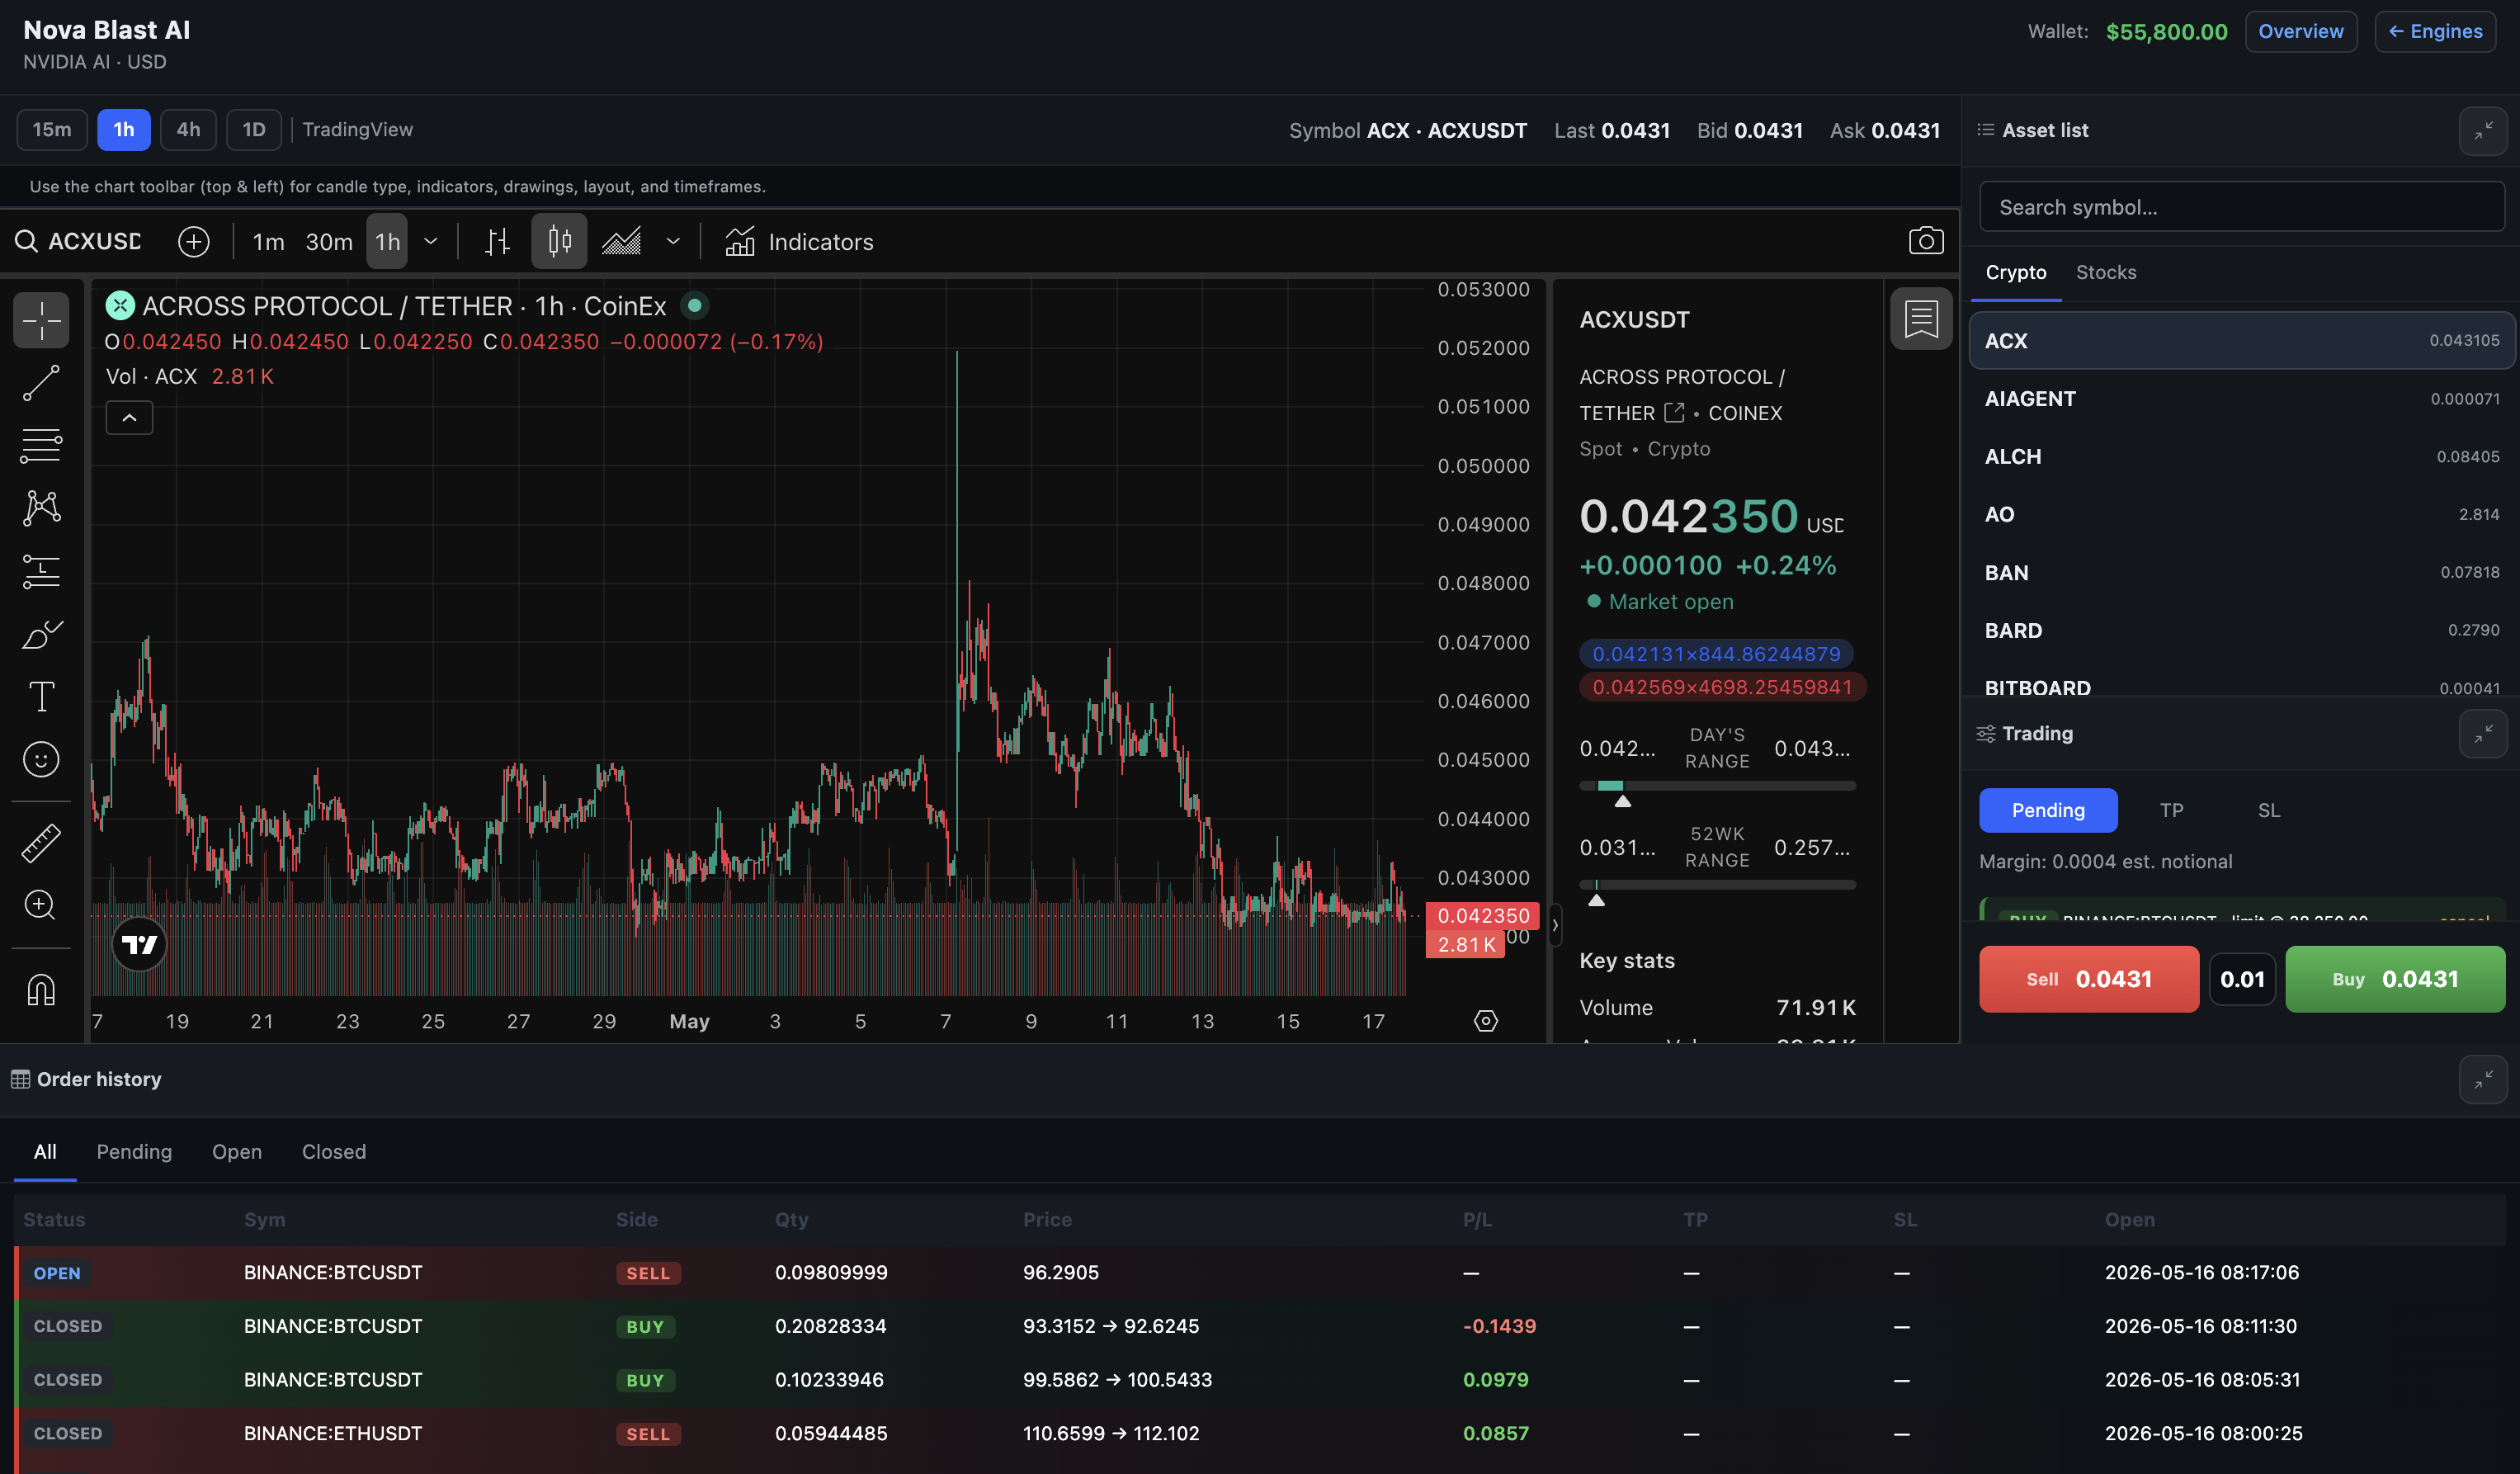Switch to area chart style

(x=621, y=241)
